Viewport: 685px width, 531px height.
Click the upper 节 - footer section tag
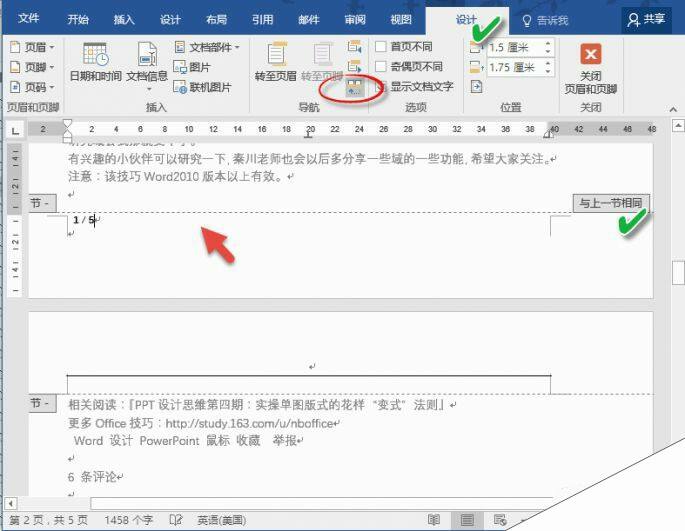pos(42,203)
